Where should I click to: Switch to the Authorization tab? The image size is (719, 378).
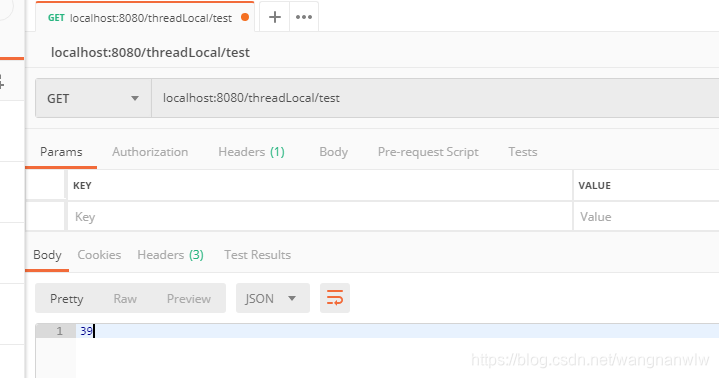click(x=150, y=152)
